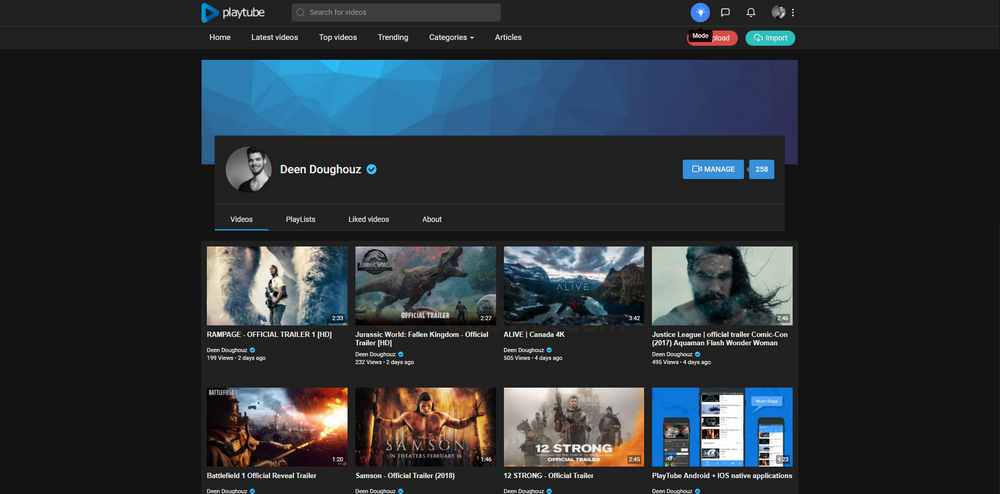
Task: Click the user avatar in header
Action: tap(778, 12)
